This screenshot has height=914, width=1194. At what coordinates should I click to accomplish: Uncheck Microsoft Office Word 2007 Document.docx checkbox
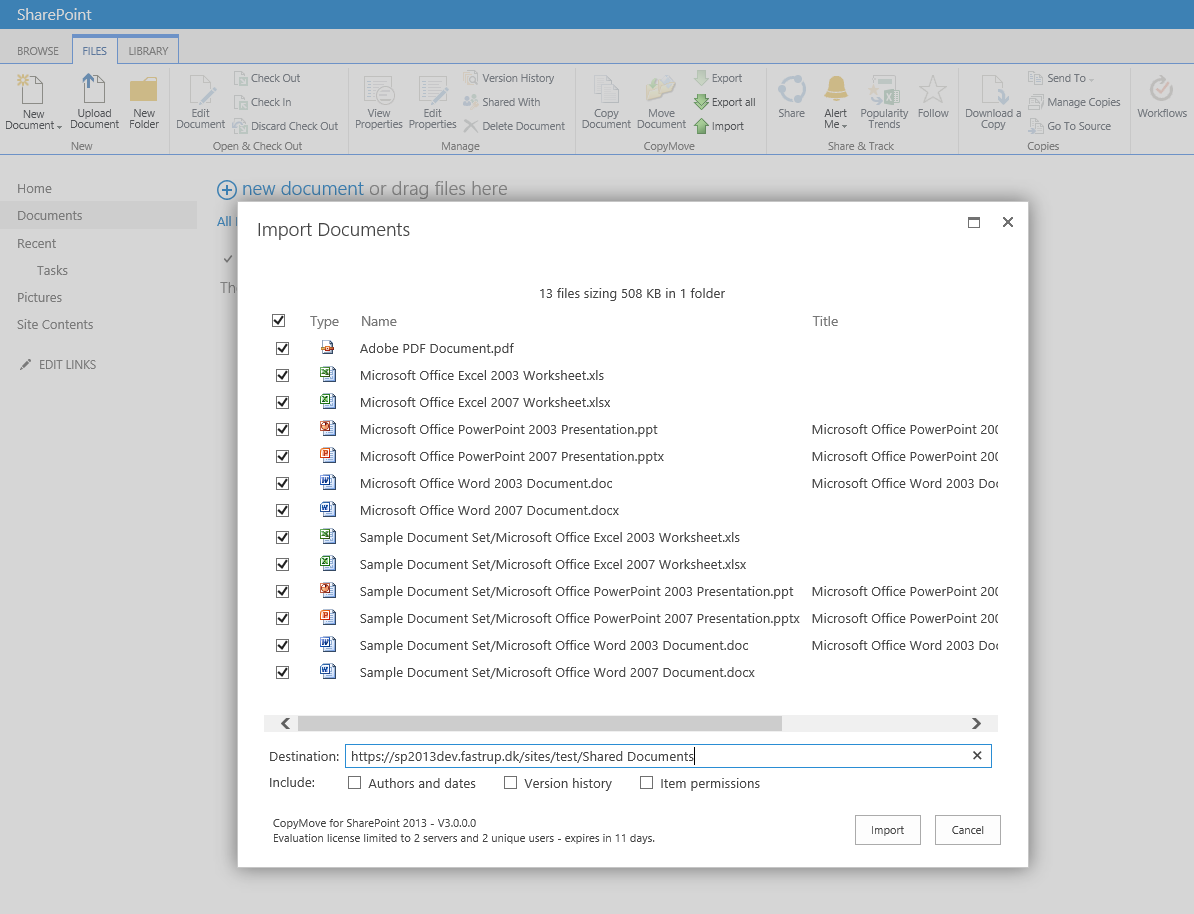click(x=283, y=510)
